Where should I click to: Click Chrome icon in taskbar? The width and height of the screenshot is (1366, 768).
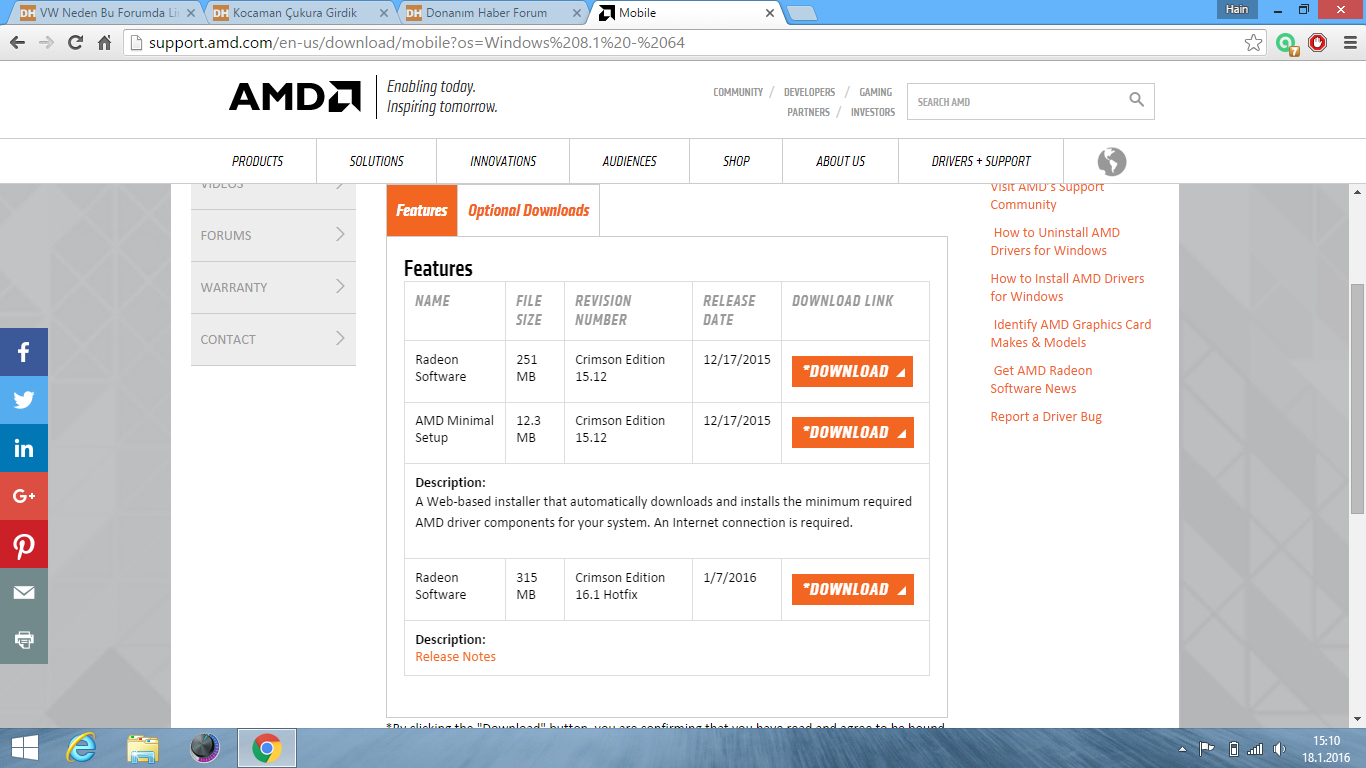266,748
